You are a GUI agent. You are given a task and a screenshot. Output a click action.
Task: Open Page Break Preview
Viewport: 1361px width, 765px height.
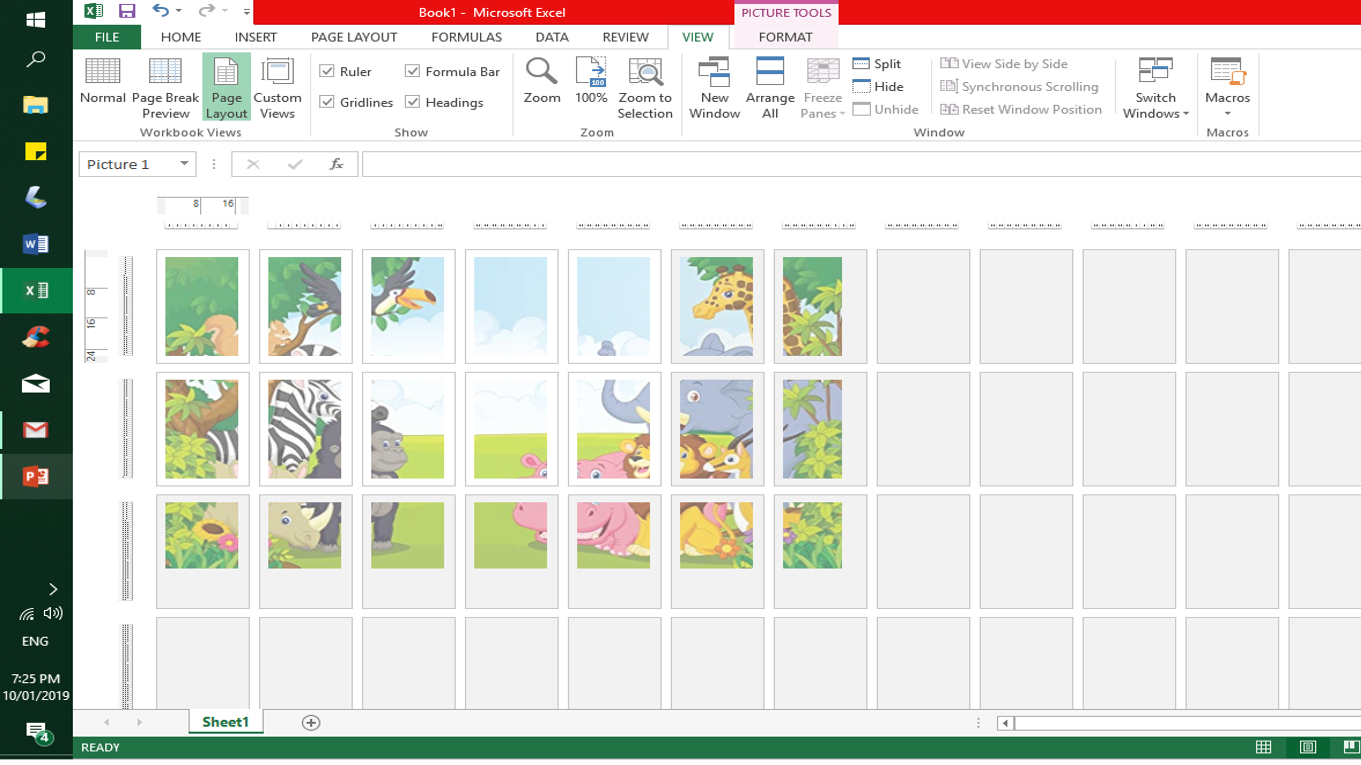coord(164,85)
